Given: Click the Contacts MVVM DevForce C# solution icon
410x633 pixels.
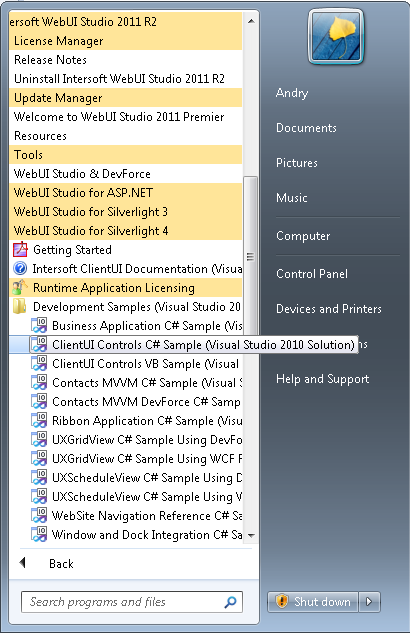Looking at the screenshot, I should click(39, 401).
